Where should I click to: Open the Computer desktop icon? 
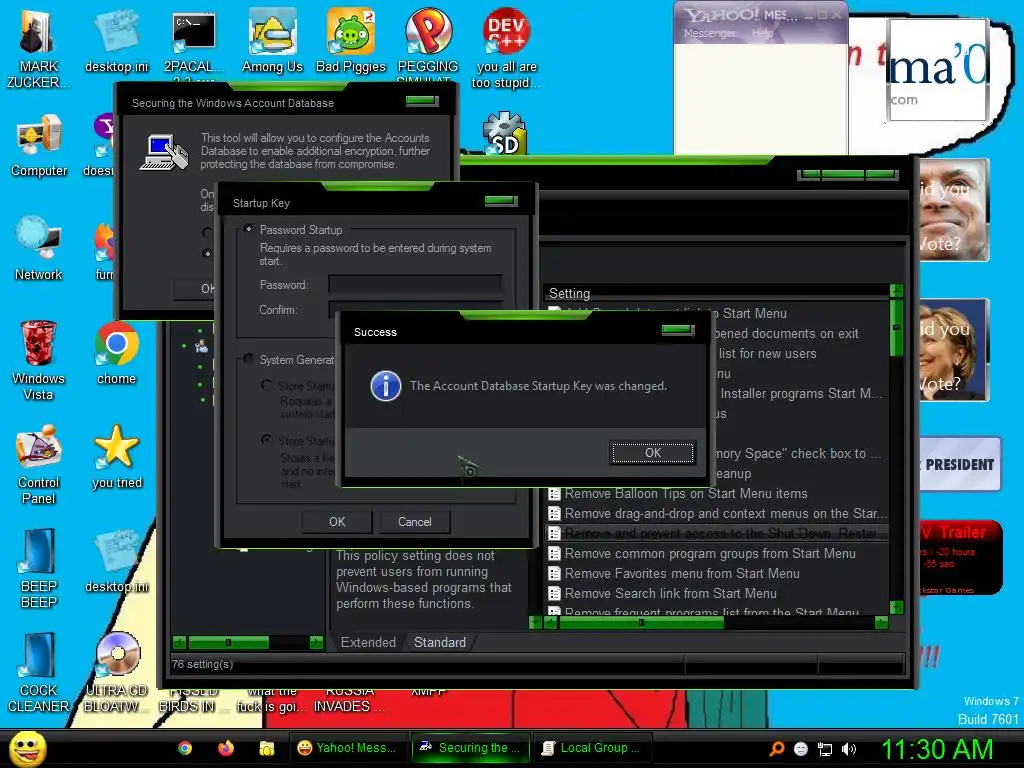point(39,146)
